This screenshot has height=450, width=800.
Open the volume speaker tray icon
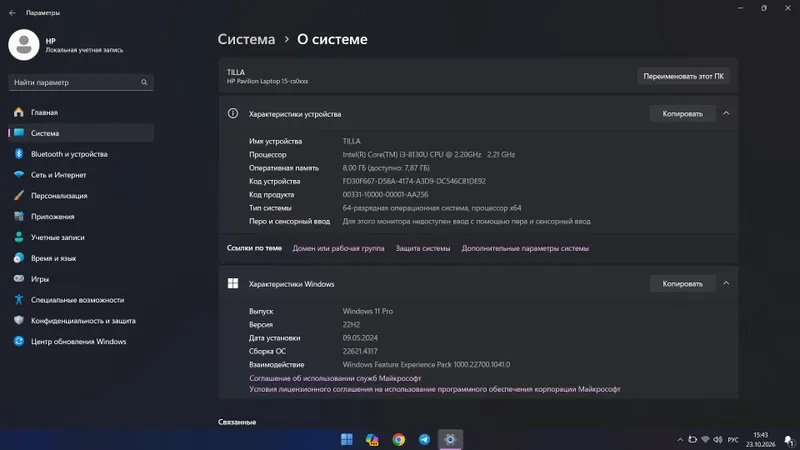[x=718, y=440]
